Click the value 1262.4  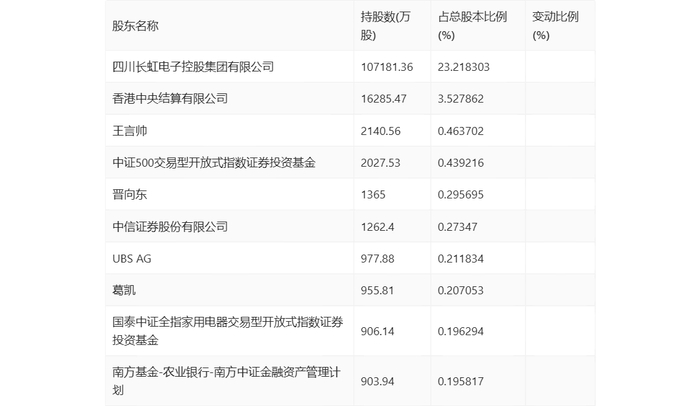coord(378,227)
